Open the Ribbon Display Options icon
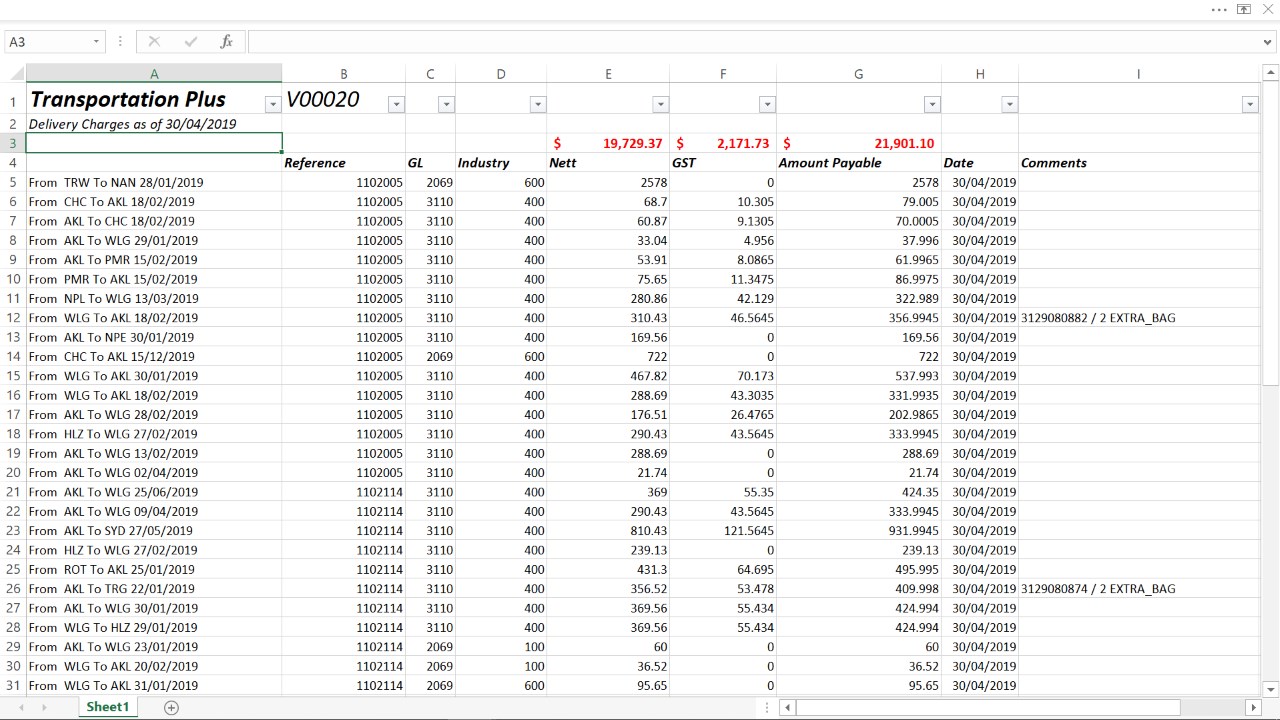Screen dimensions: 1280x720 tap(1243, 10)
